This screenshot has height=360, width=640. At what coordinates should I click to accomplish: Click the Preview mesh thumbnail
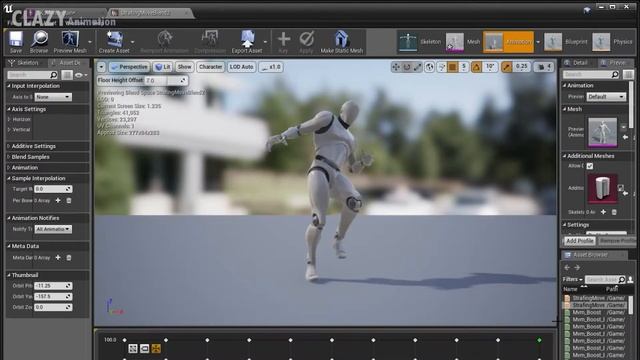[602, 132]
